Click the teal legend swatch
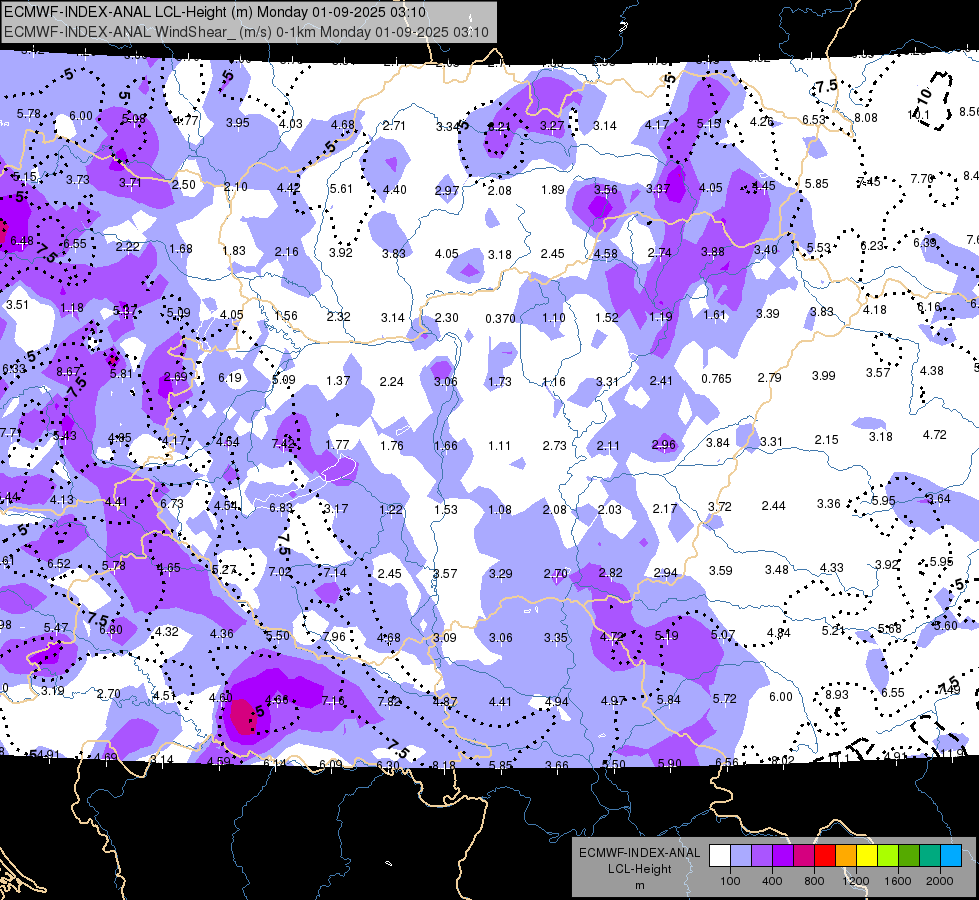979x900 pixels. point(930,856)
